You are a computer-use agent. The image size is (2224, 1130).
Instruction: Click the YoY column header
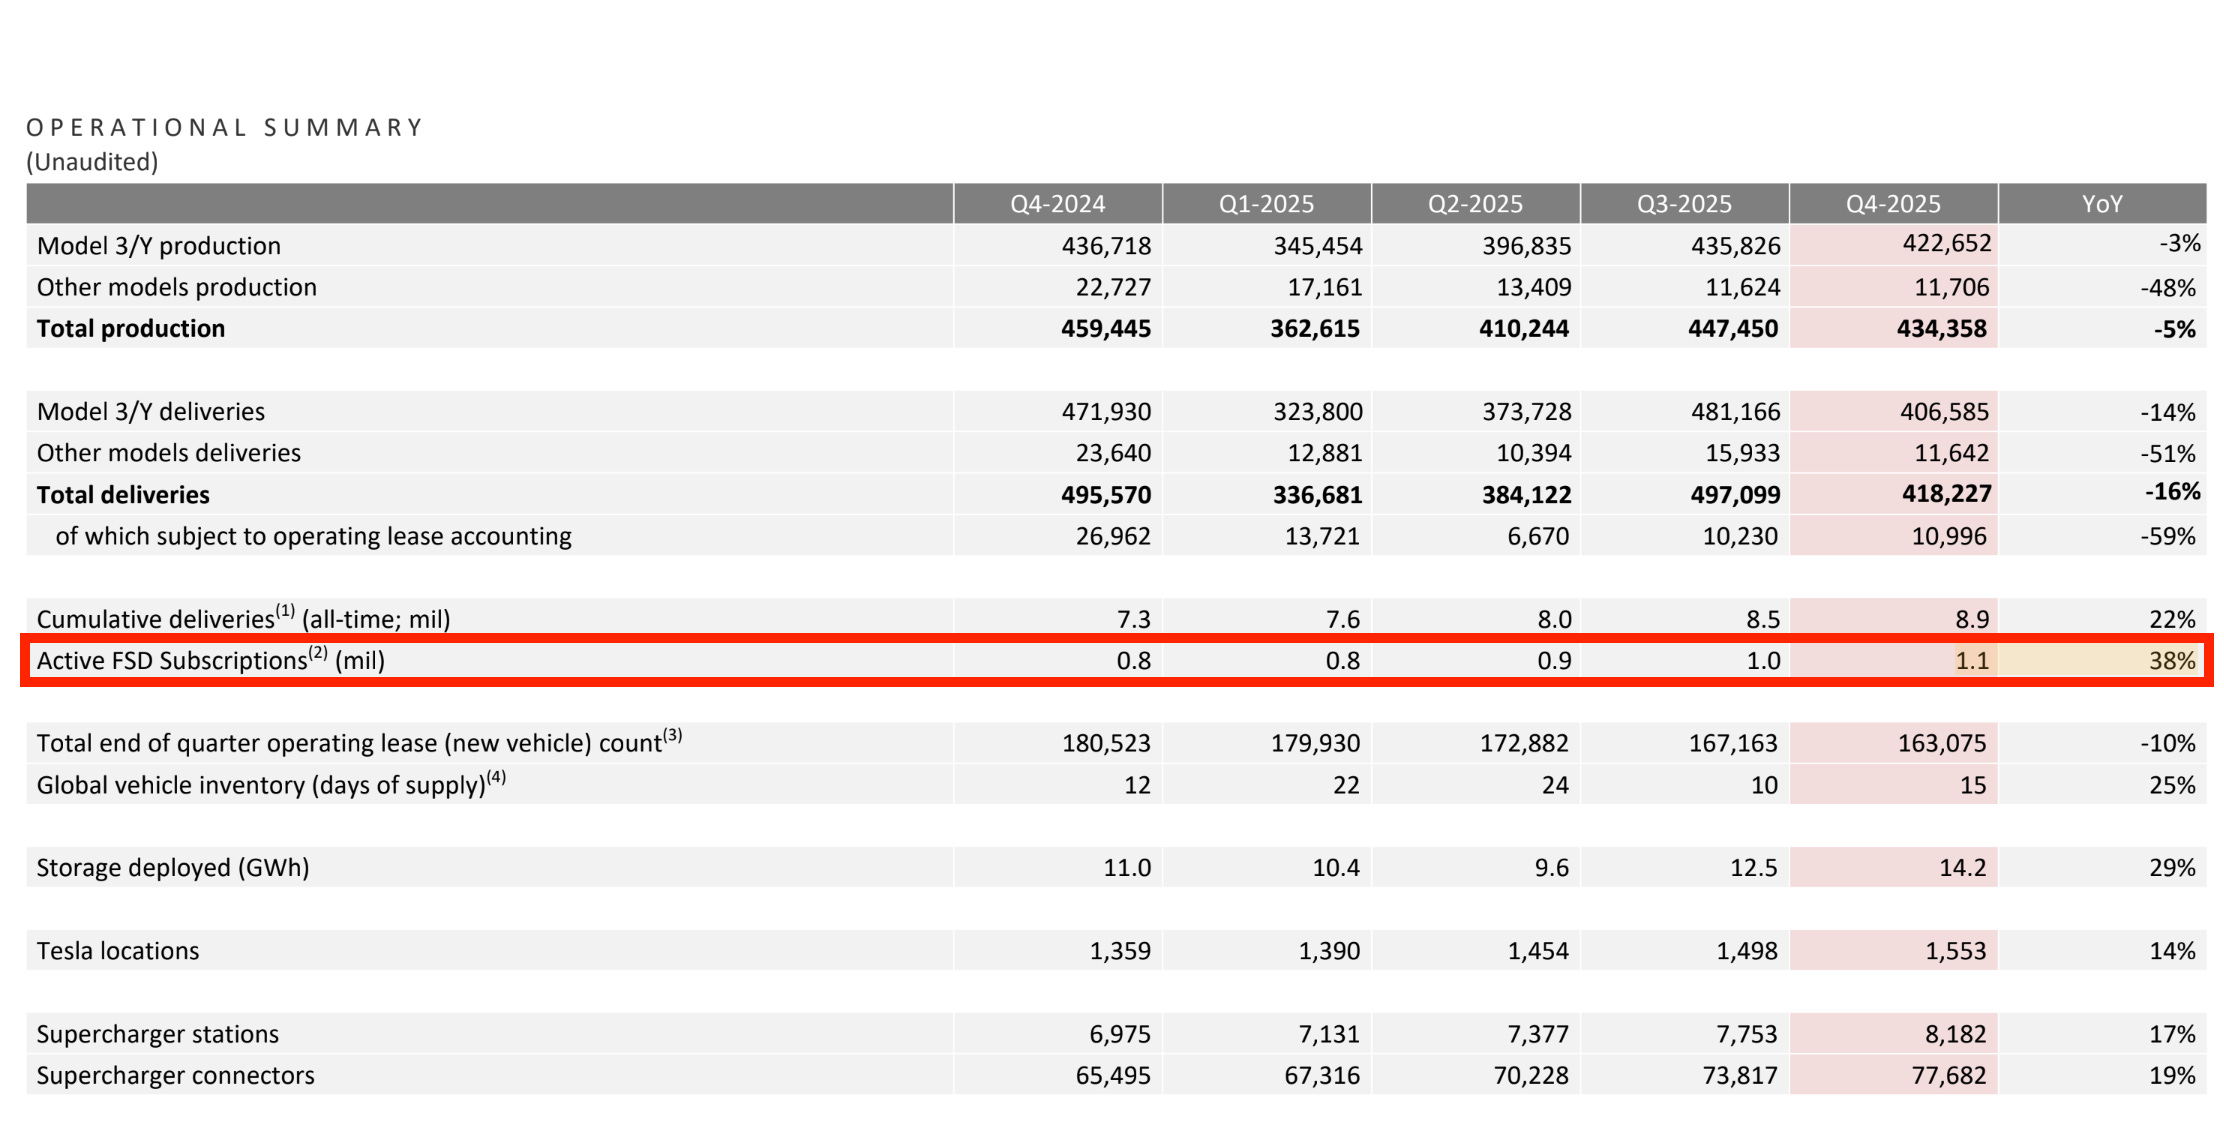point(2101,204)
